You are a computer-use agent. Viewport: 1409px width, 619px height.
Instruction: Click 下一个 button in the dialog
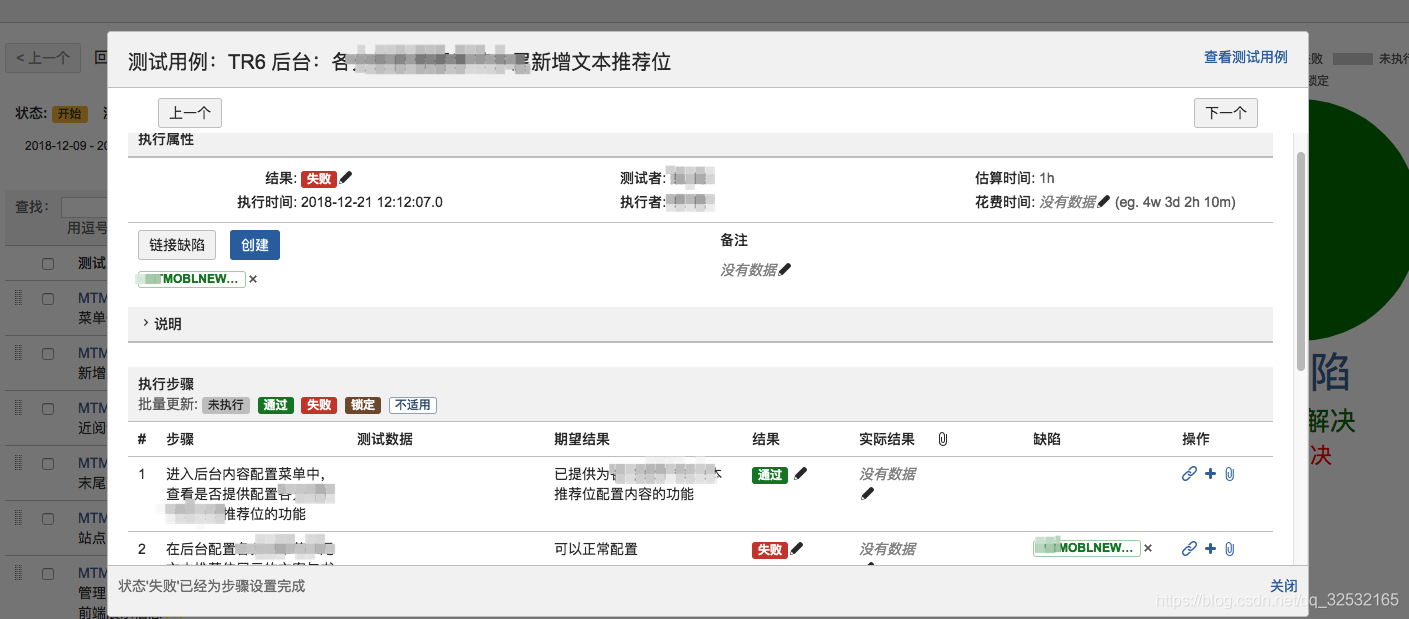1226,113
